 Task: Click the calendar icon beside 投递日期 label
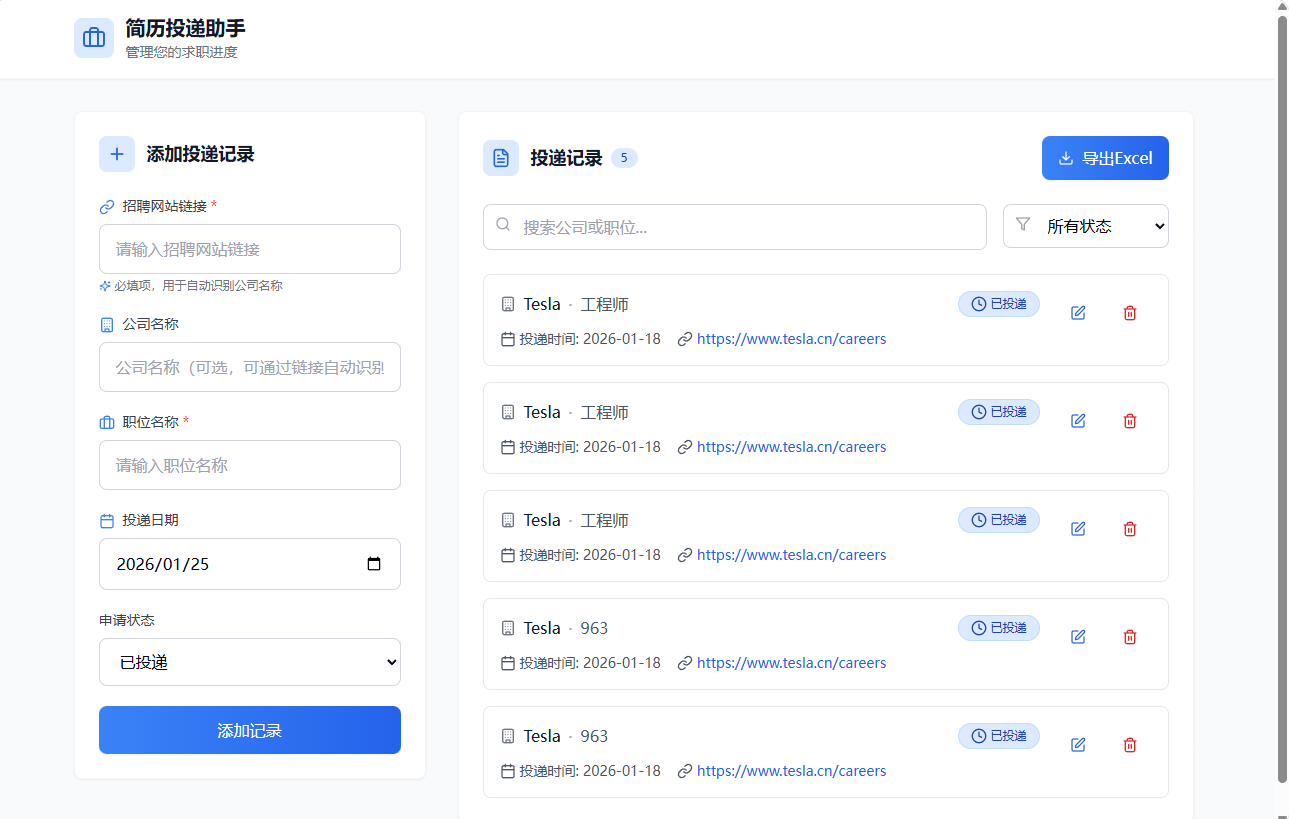pos(107,521)
